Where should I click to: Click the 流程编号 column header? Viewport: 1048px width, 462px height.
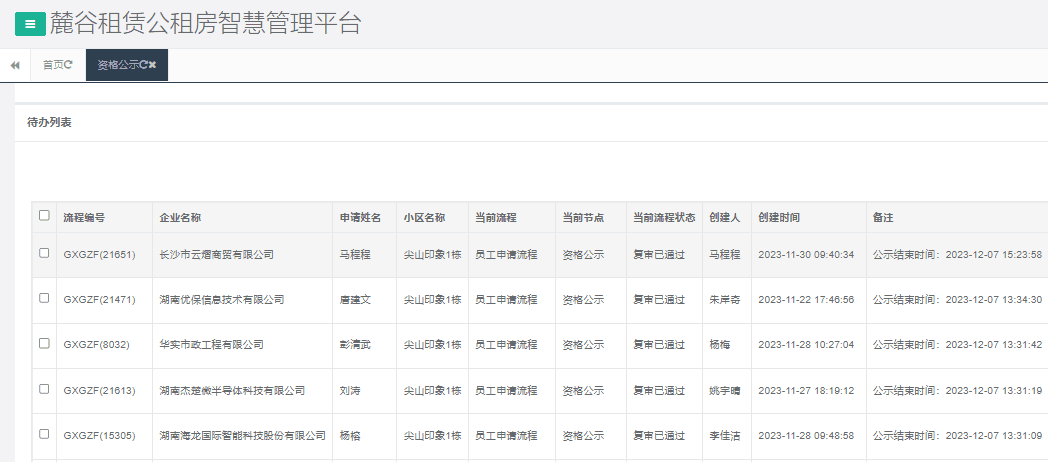[x=84, y=217]
